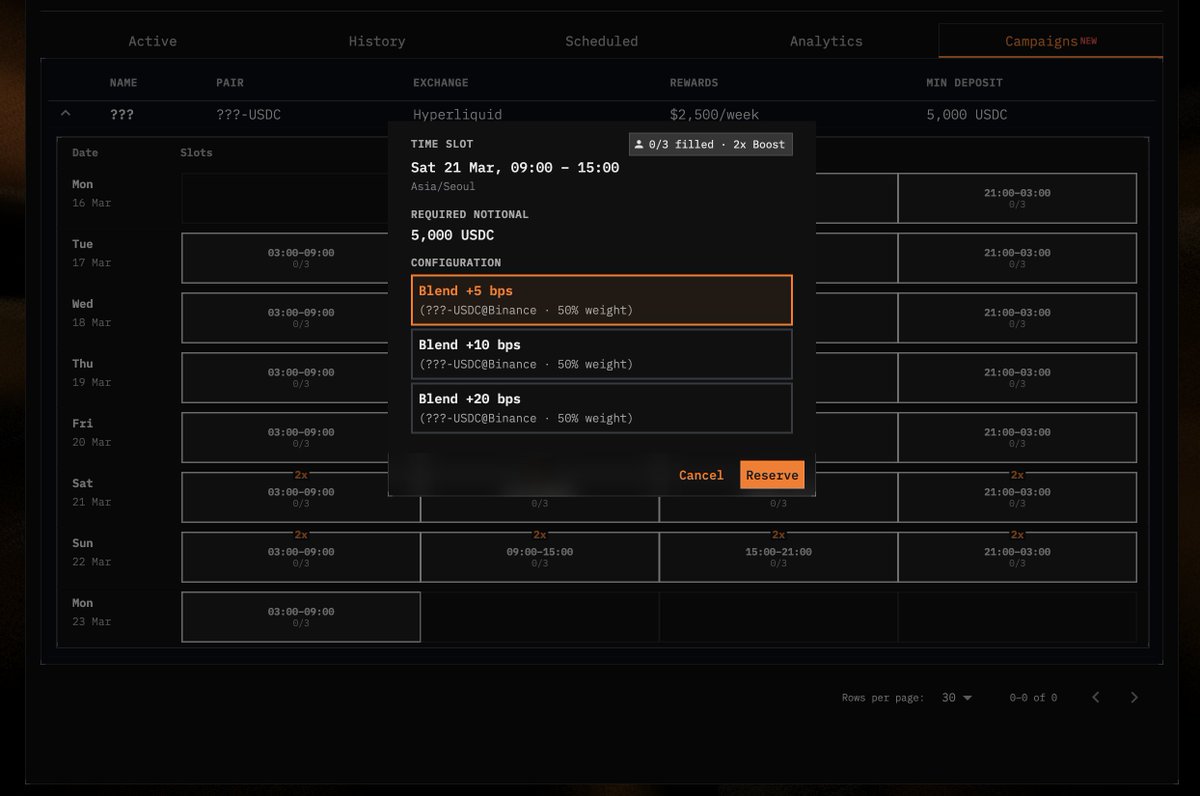Click the 0–0 of 0 pagination text

click(x=1033, y=698)
